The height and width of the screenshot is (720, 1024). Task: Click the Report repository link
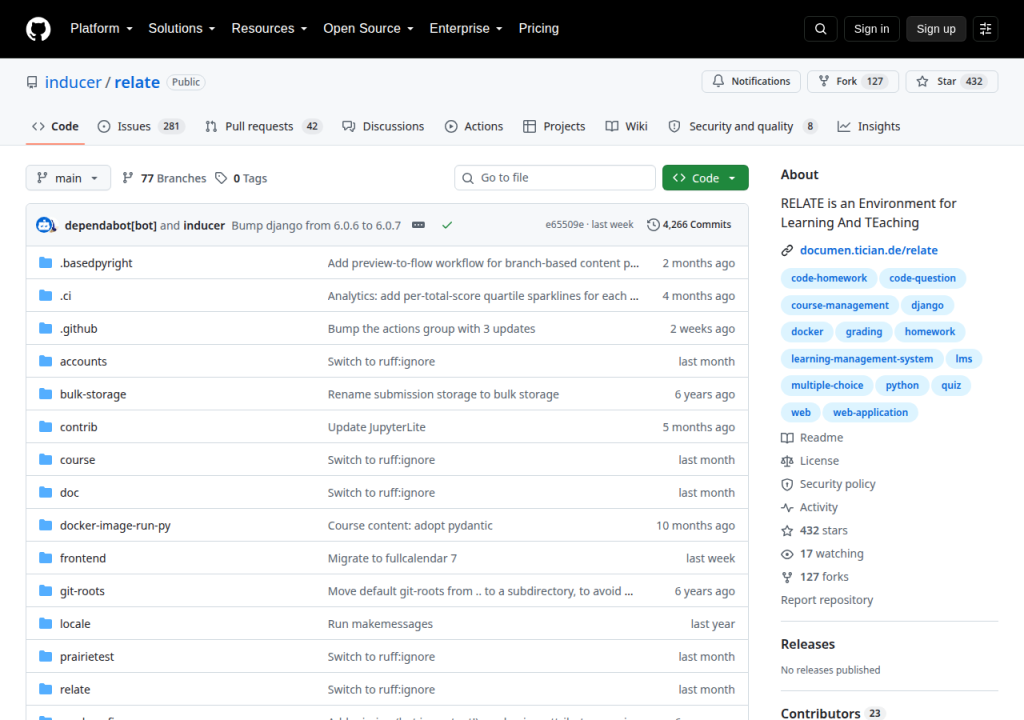pos(827,600)
